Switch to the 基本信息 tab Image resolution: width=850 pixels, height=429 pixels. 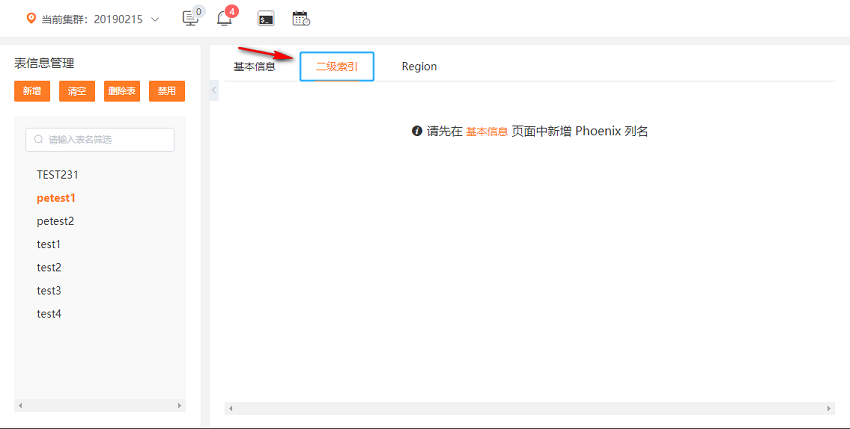(254, 67)
